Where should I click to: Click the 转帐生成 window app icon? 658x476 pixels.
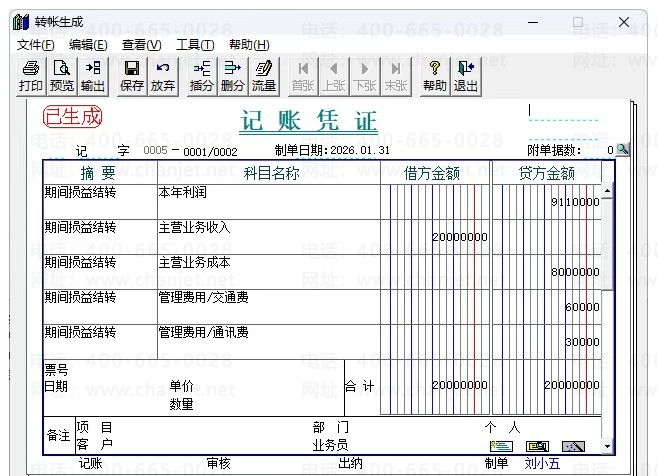coord(21,22)
